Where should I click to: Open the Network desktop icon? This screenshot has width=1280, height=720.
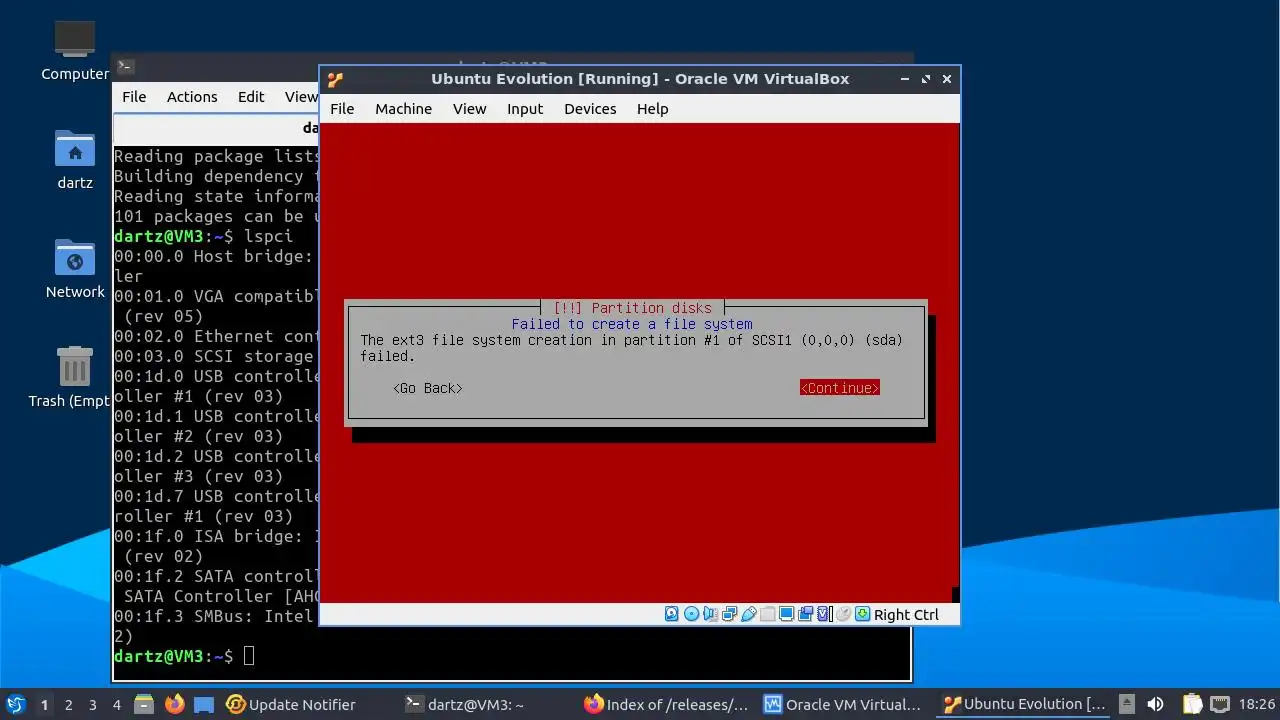coord(75,258)
